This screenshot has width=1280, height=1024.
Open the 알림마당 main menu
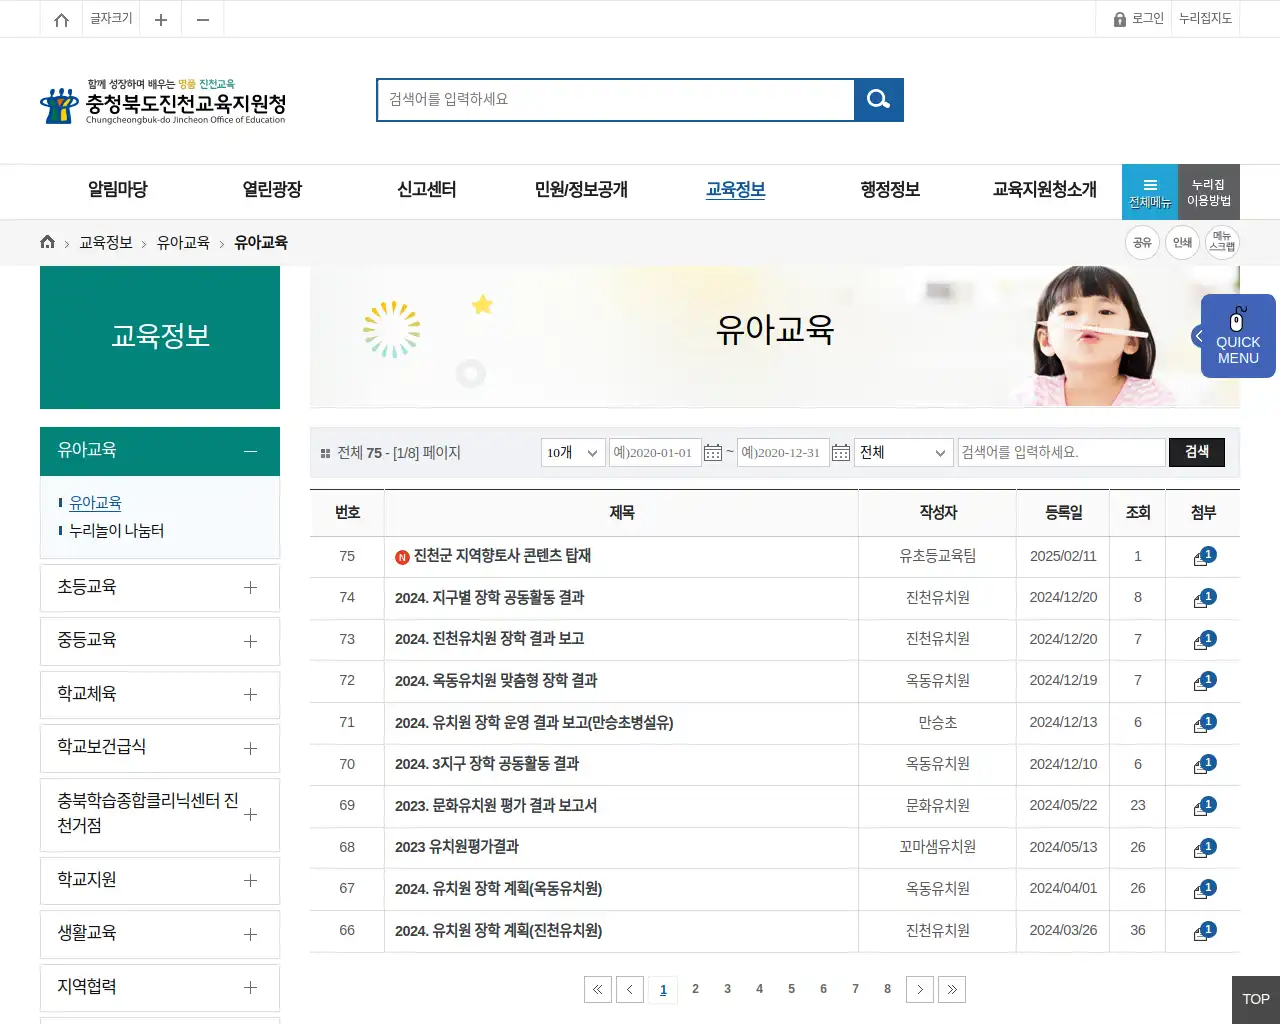[118, 190]
